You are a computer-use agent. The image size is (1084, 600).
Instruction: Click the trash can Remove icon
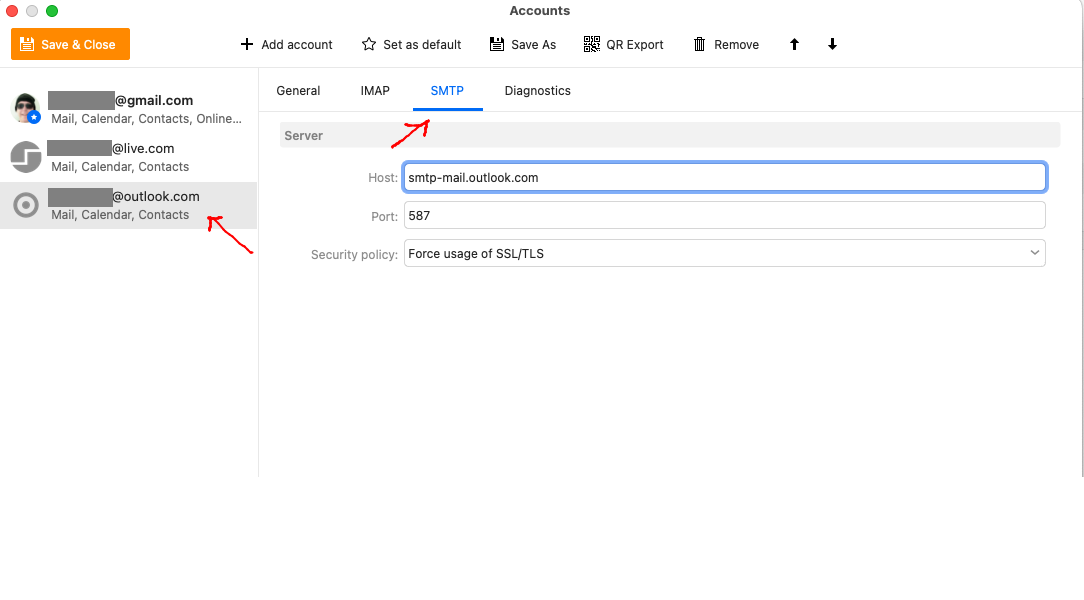tap(700, 44)
